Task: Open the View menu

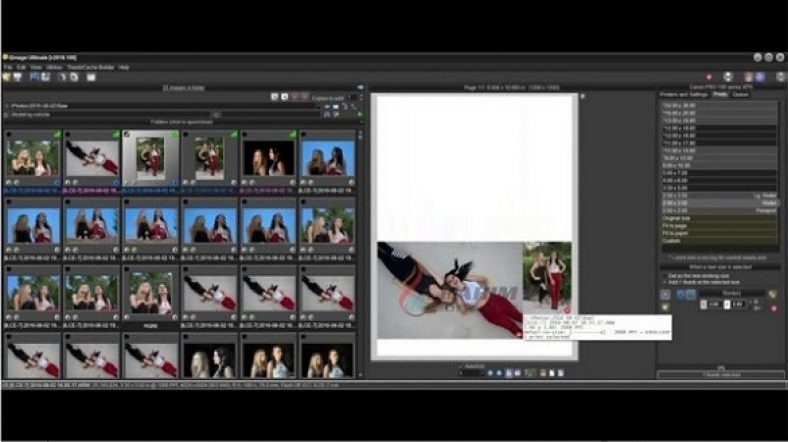Action: coord(36,67)
